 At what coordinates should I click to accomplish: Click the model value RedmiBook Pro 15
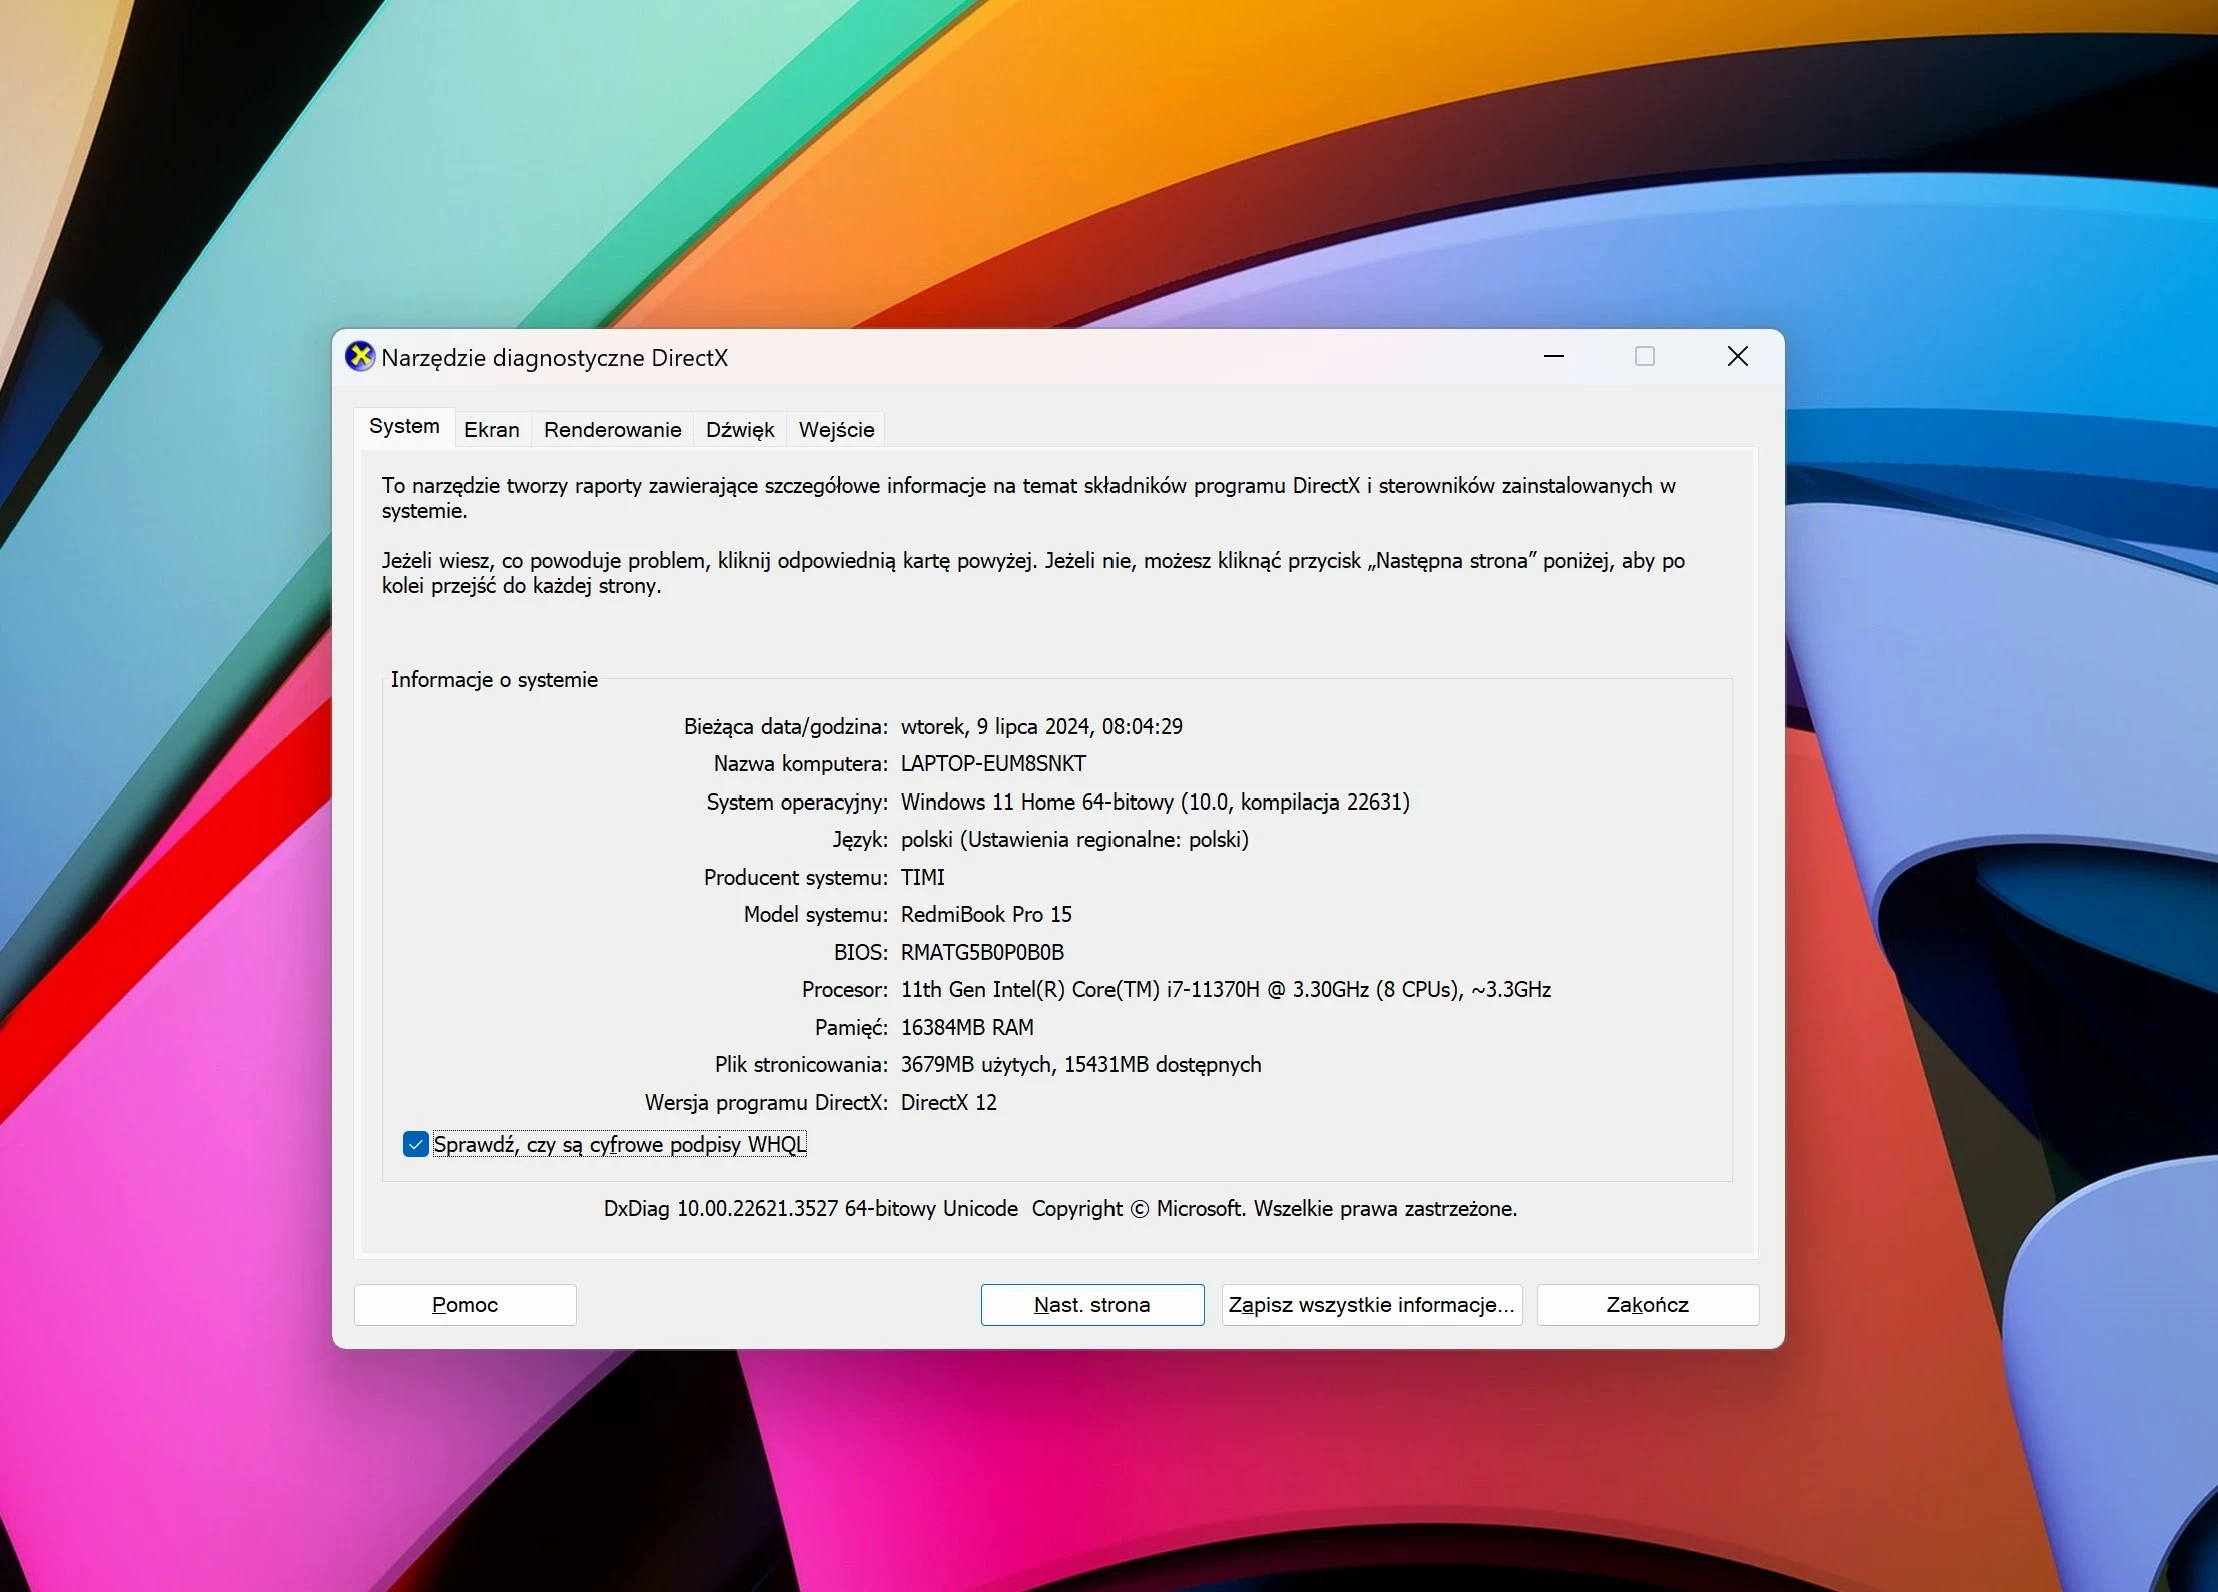[x=986, y=914]
